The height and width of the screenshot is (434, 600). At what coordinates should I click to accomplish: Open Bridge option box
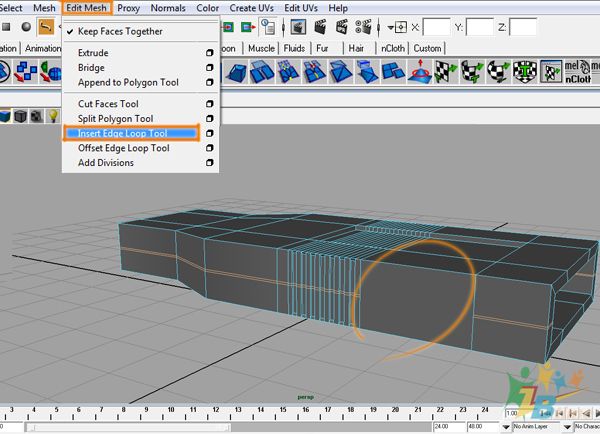coord(209,68)
